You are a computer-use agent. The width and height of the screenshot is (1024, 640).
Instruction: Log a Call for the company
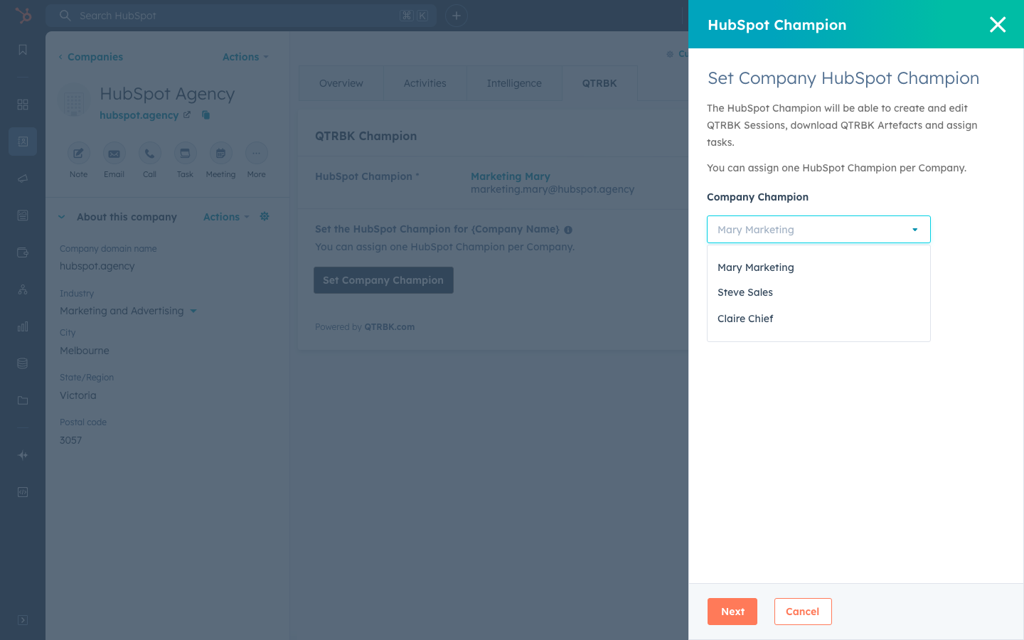coord(150,153)
